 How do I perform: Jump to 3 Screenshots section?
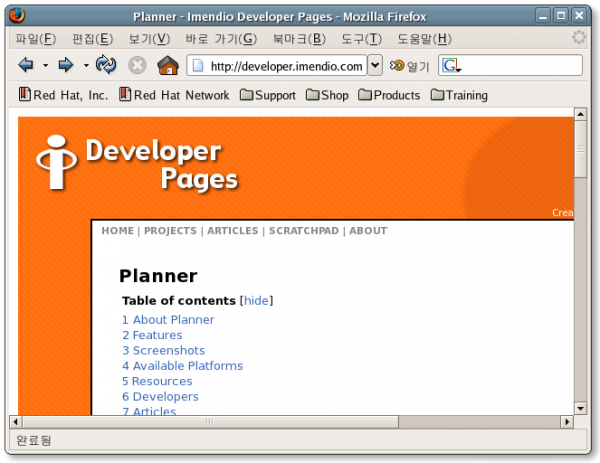click(x=164, y=351)
